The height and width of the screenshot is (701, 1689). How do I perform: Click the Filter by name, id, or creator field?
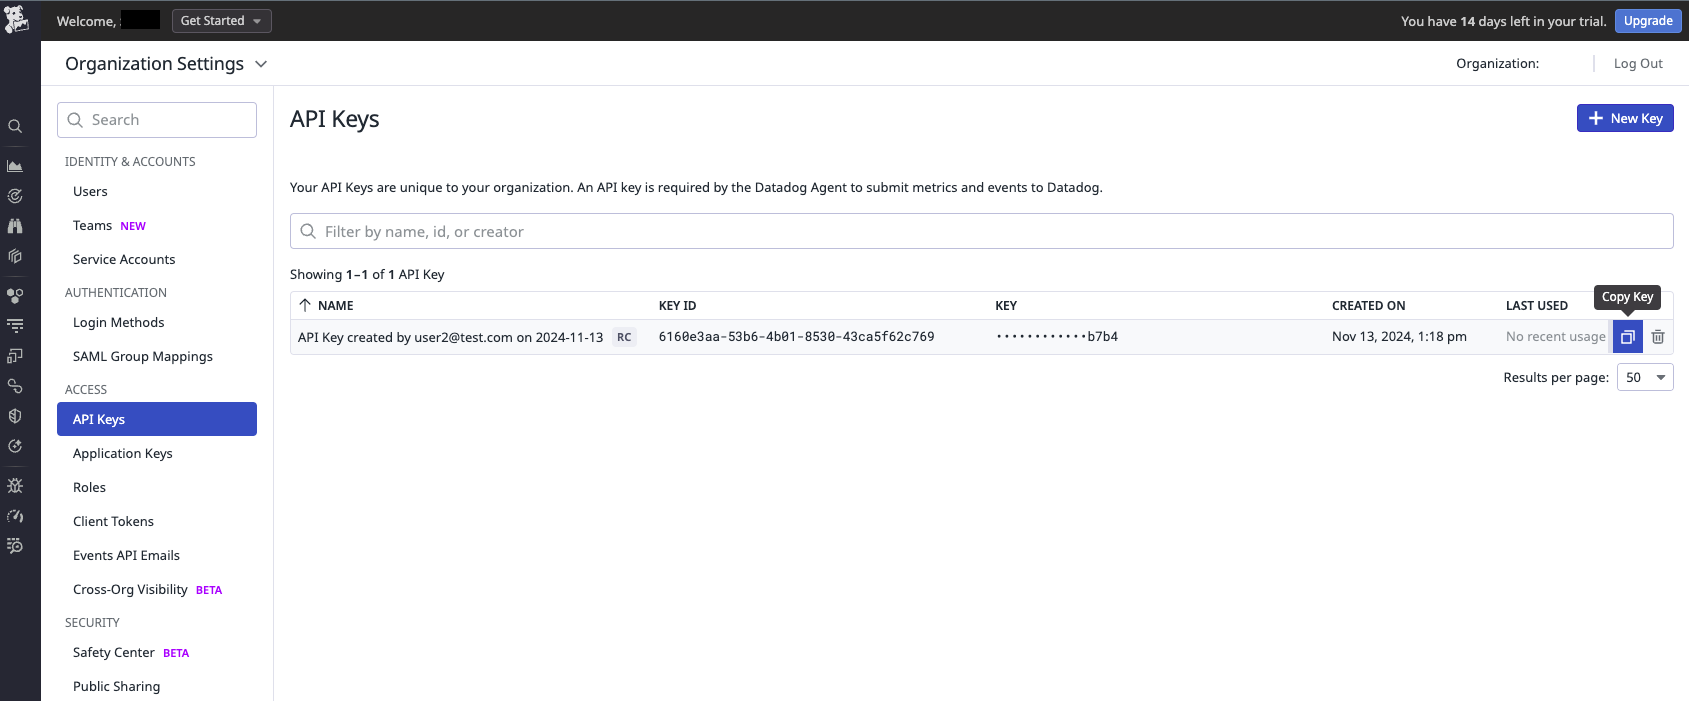(982, 231)
